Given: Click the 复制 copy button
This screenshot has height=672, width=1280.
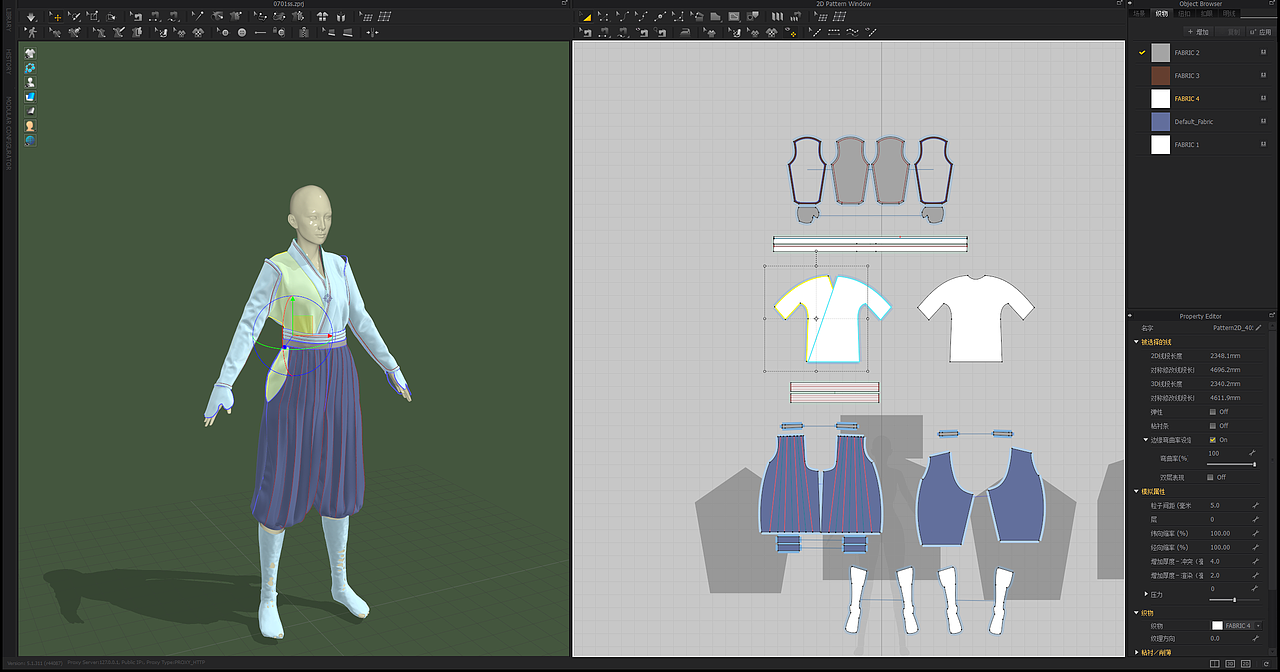Looking at the screenshot, I should coord(1230,32).
